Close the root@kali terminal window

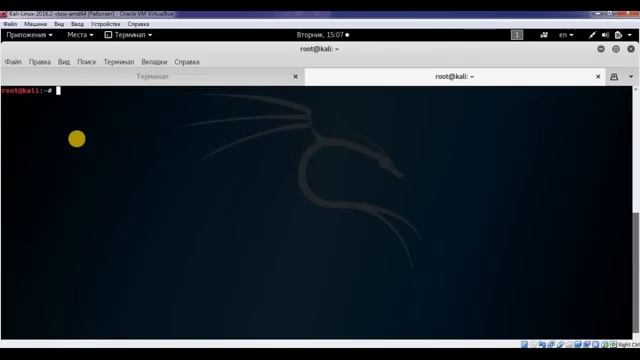tap(631, 49)
